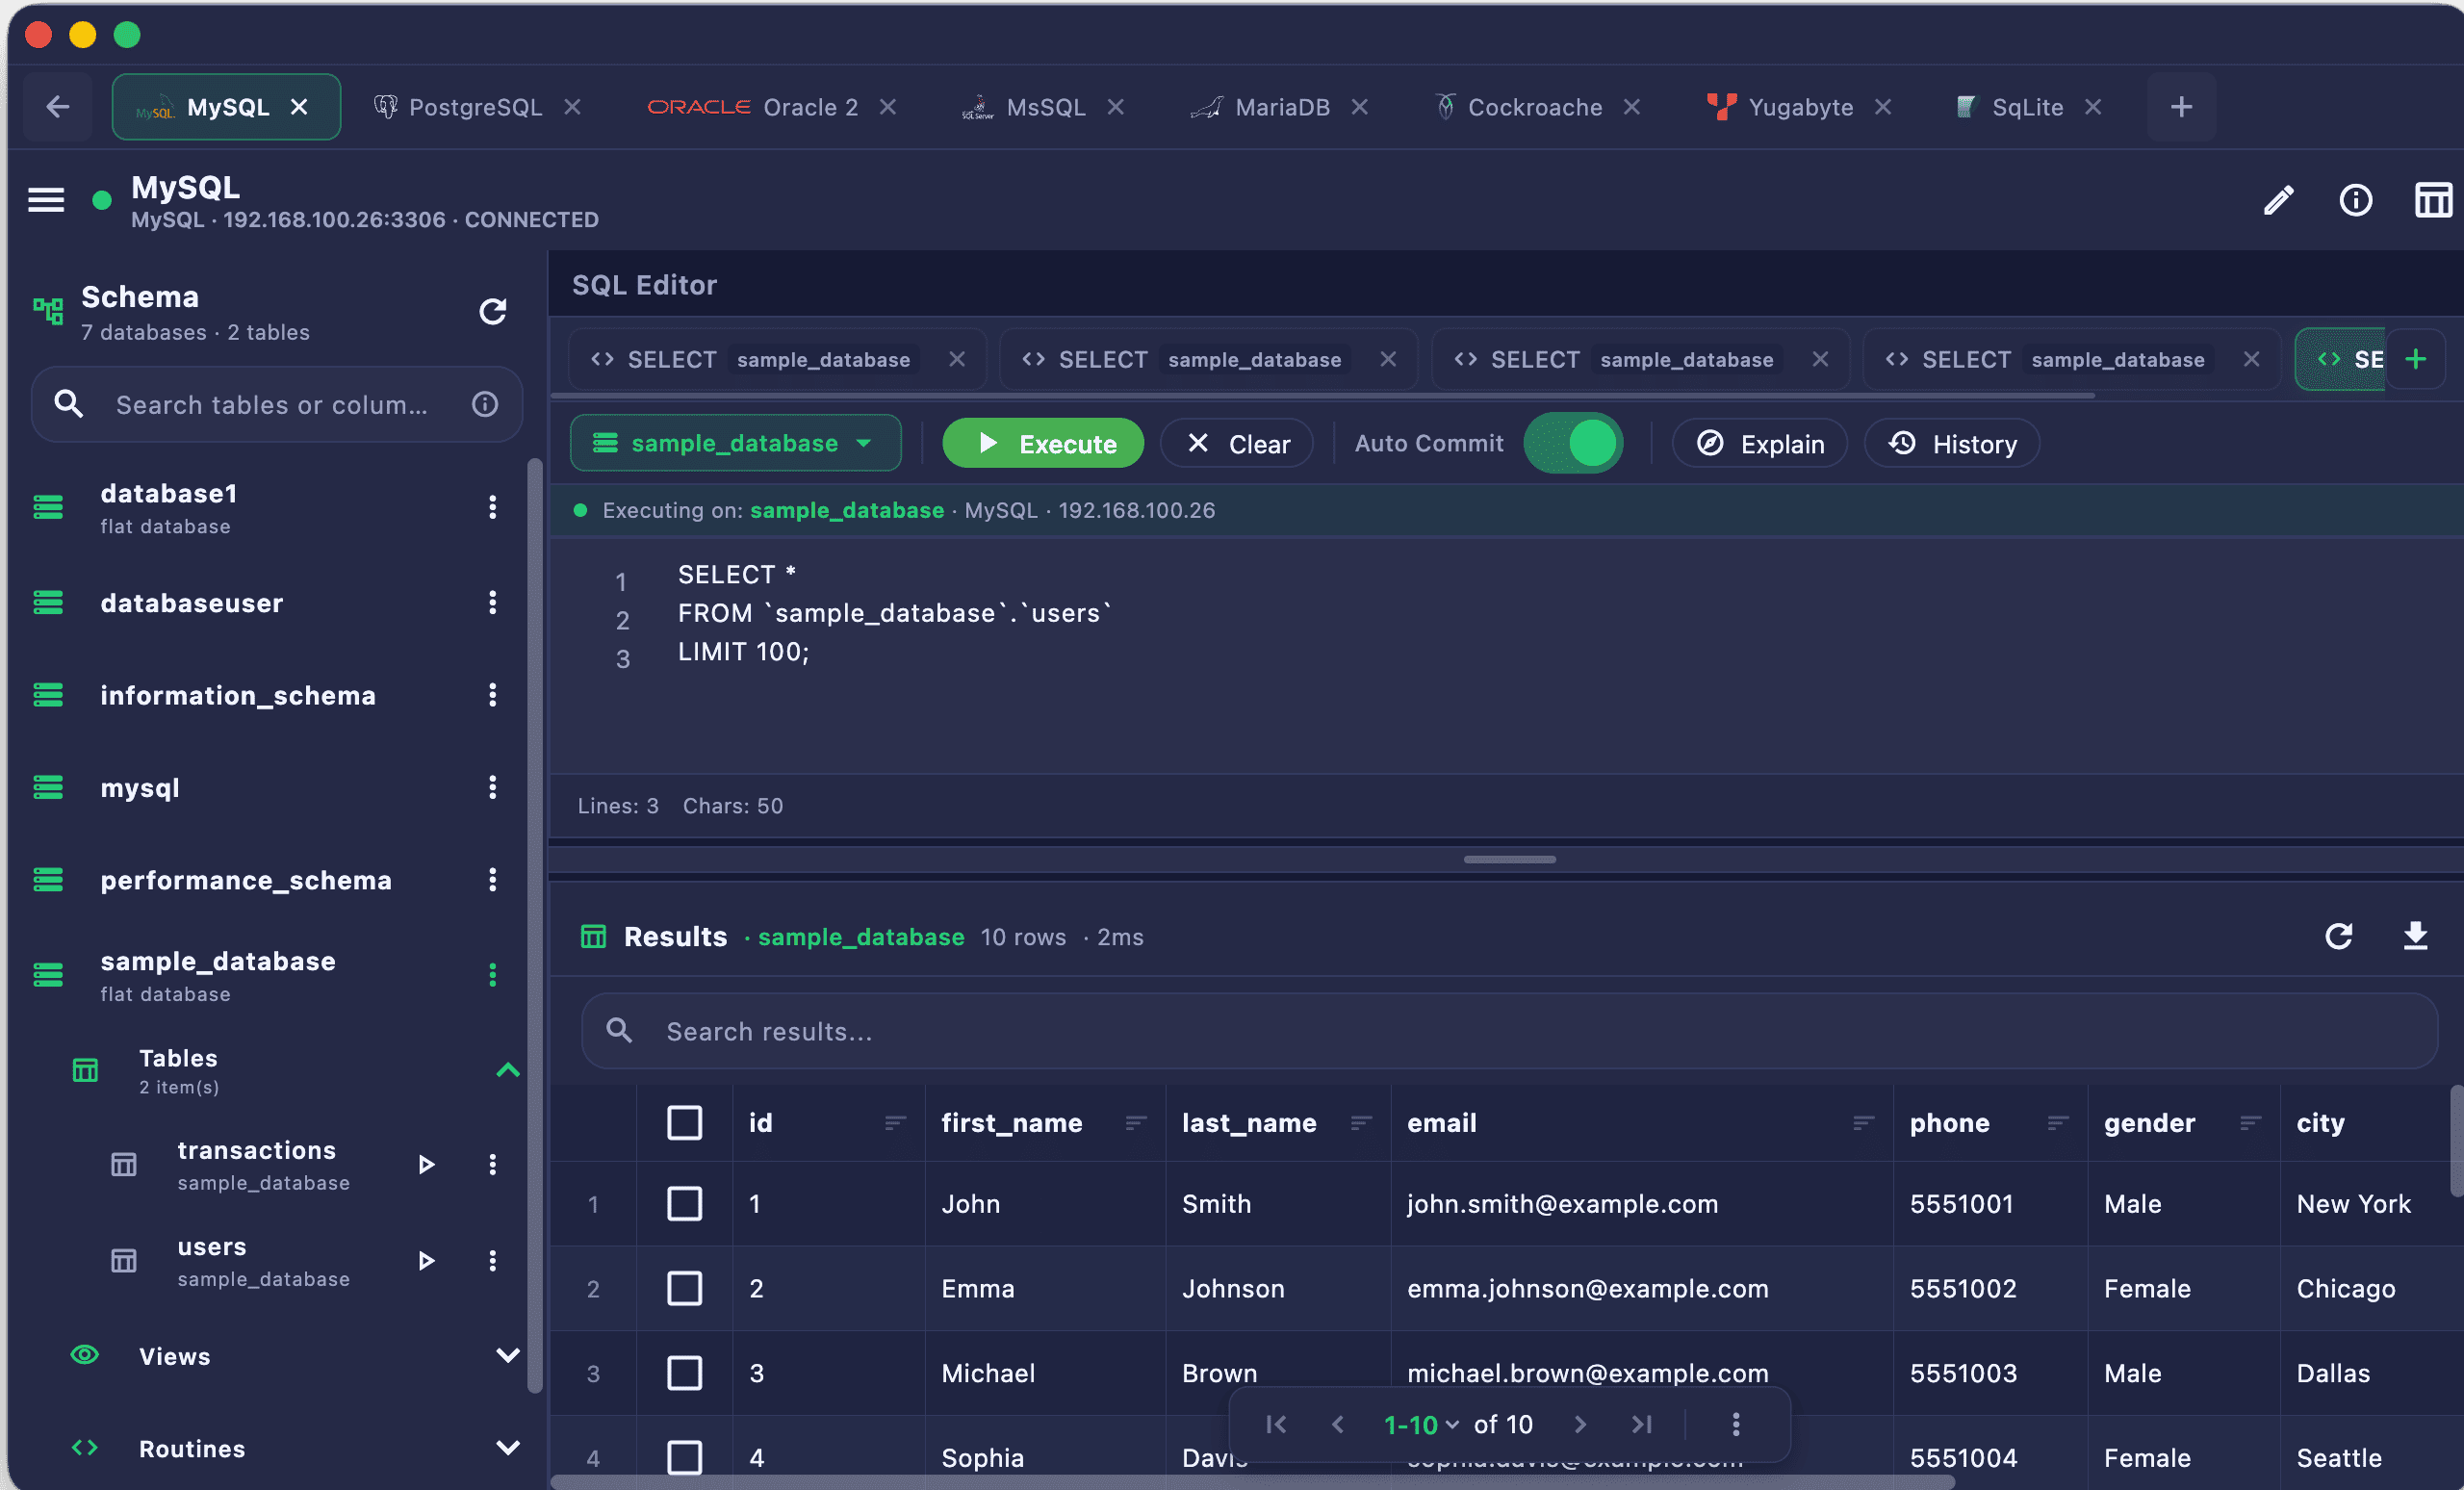Refresh the Schema tree

tap(492, 312)
